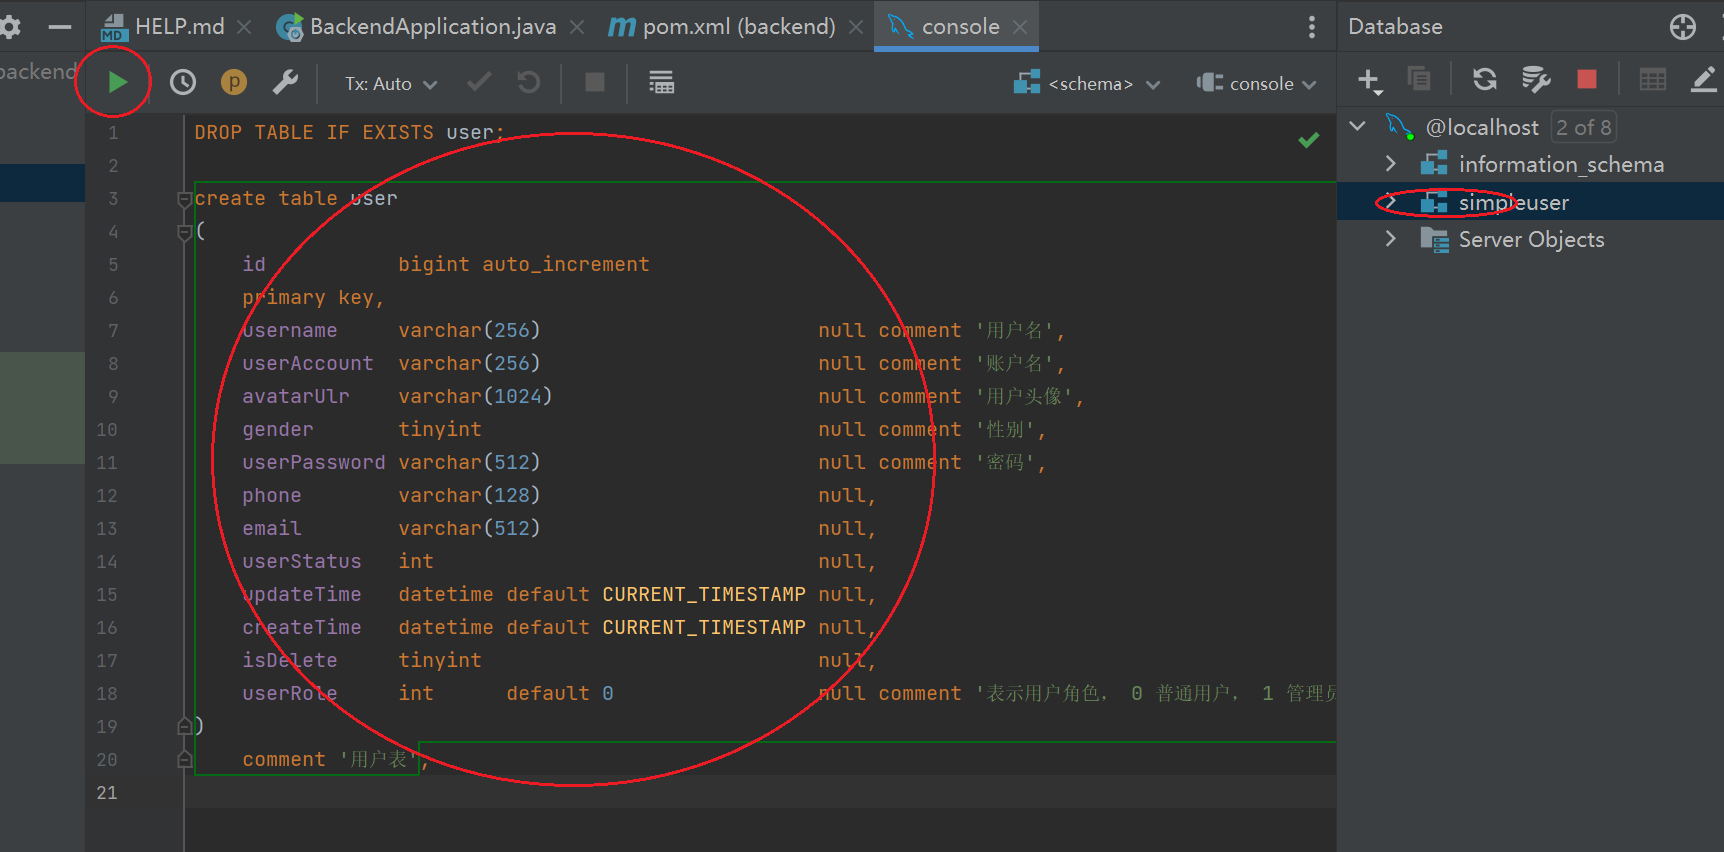This screenshot has width=1724, height=852.
Task: Collapse the parenthesis fold marker on line 4
Action: pyautogui.click(x=184, y=232)
